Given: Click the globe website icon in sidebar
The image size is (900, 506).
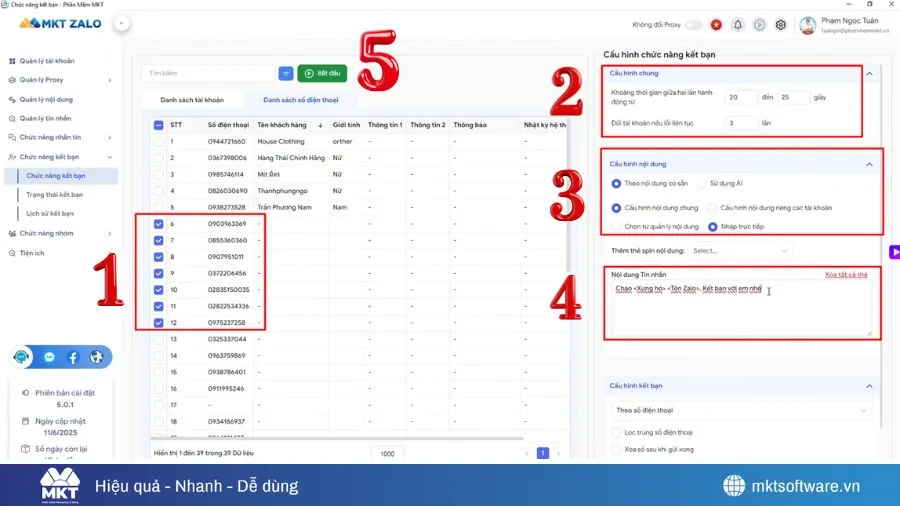Looking at the screenshot, I should point(96,357).
